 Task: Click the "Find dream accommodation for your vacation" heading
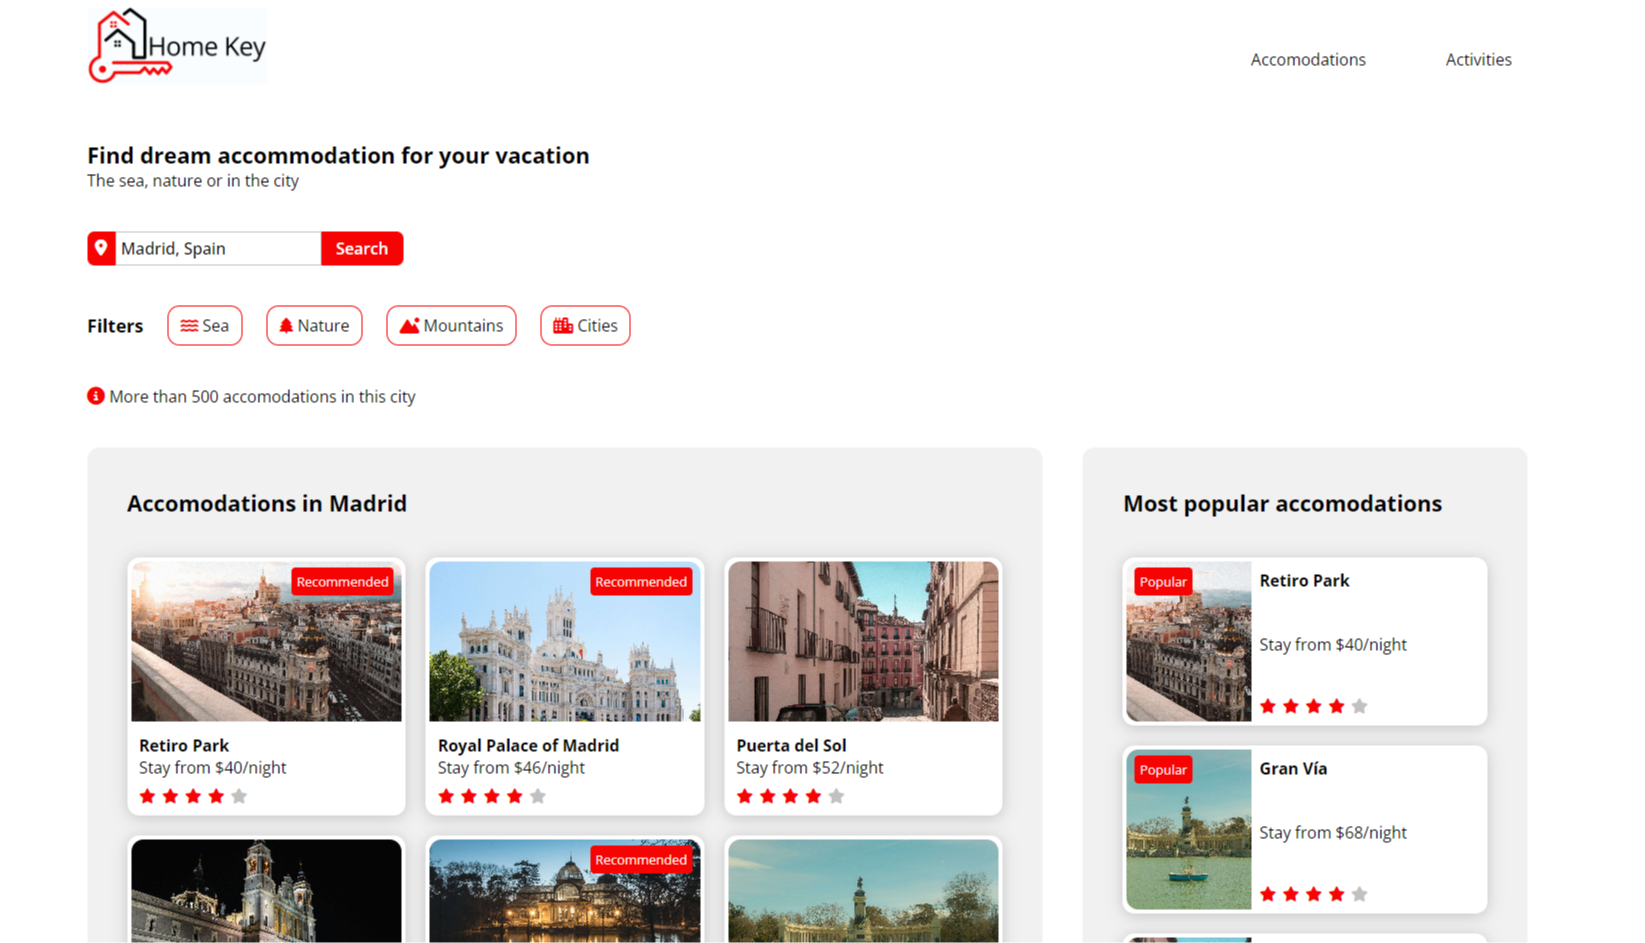[x=338, y=155]
